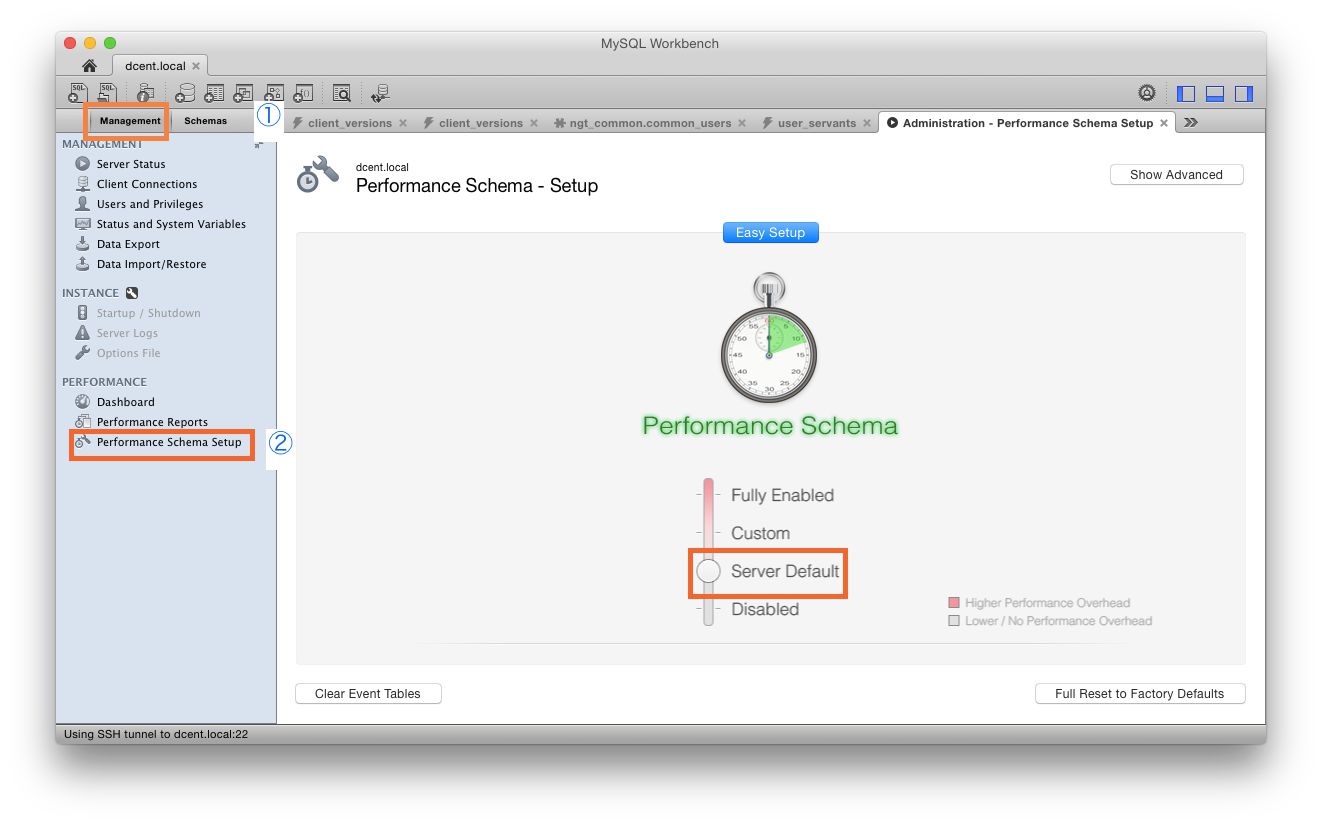
Task: Click the search table data icon
Action: (x=342, y=93)
